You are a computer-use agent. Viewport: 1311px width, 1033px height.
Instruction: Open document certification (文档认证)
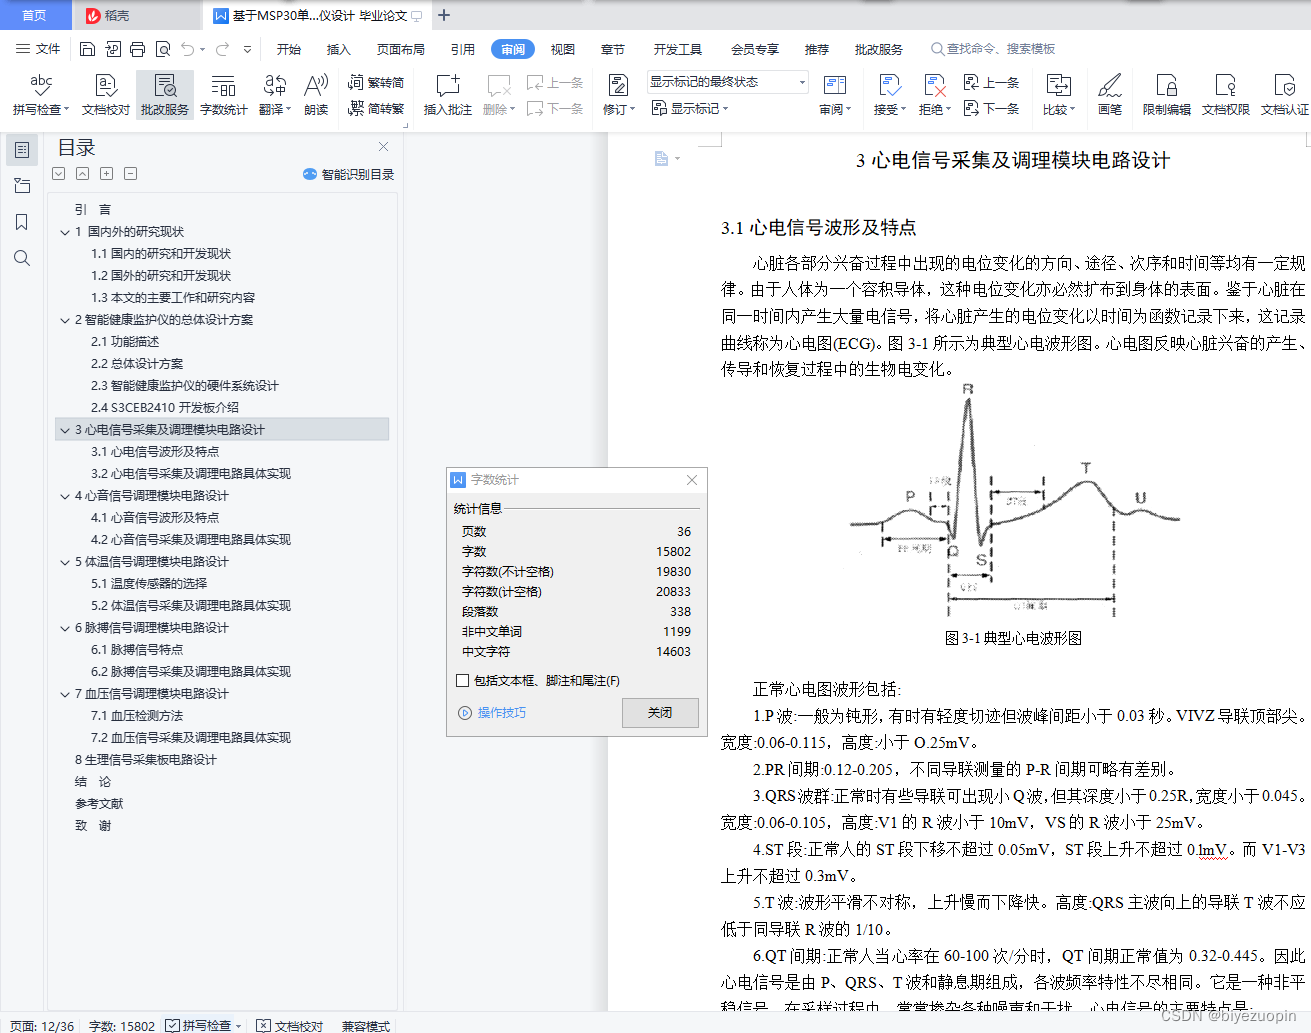click(1284, 94)
